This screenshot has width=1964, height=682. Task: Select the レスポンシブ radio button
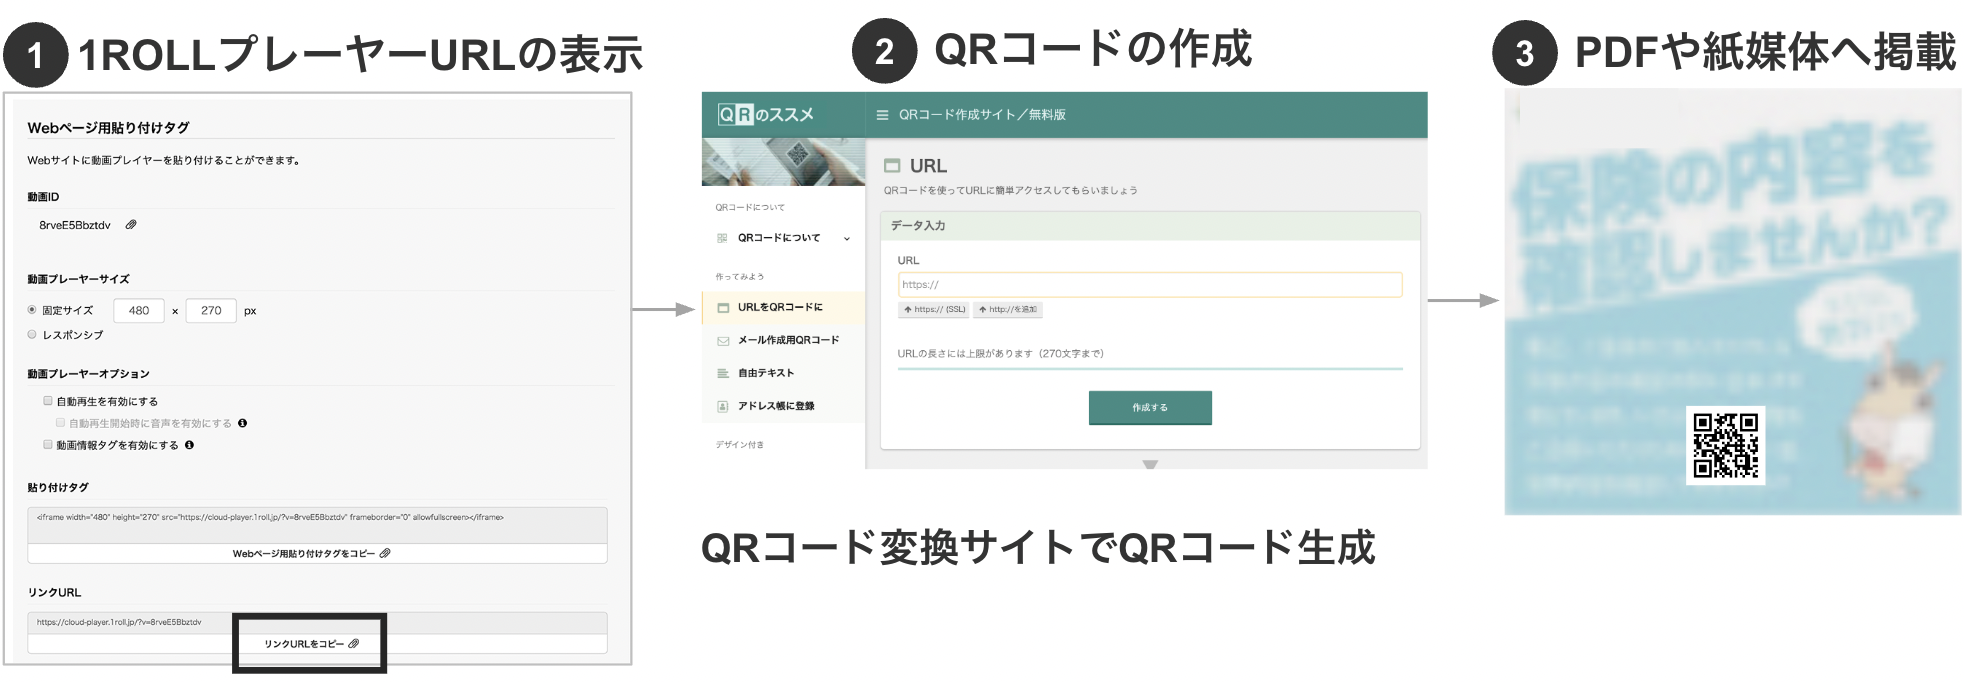[32, 334]
